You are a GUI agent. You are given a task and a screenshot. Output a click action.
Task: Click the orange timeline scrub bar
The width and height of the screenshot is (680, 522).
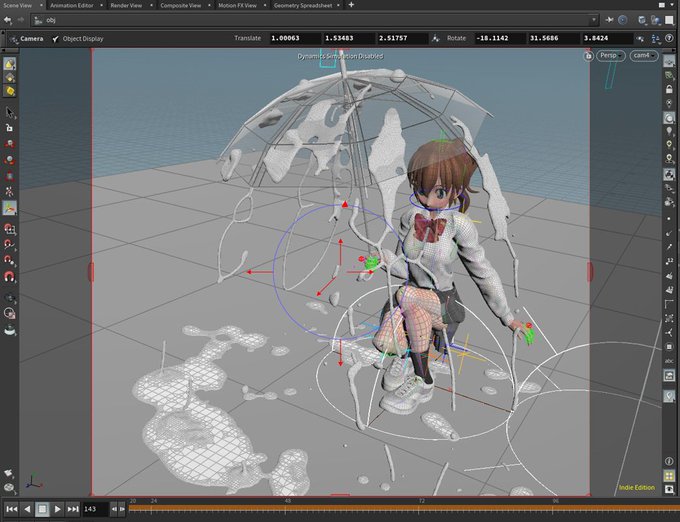(x=404, y=508)
